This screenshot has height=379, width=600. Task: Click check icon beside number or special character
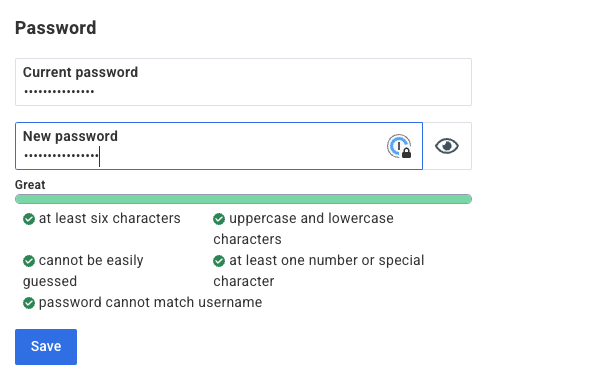[219, 261]
